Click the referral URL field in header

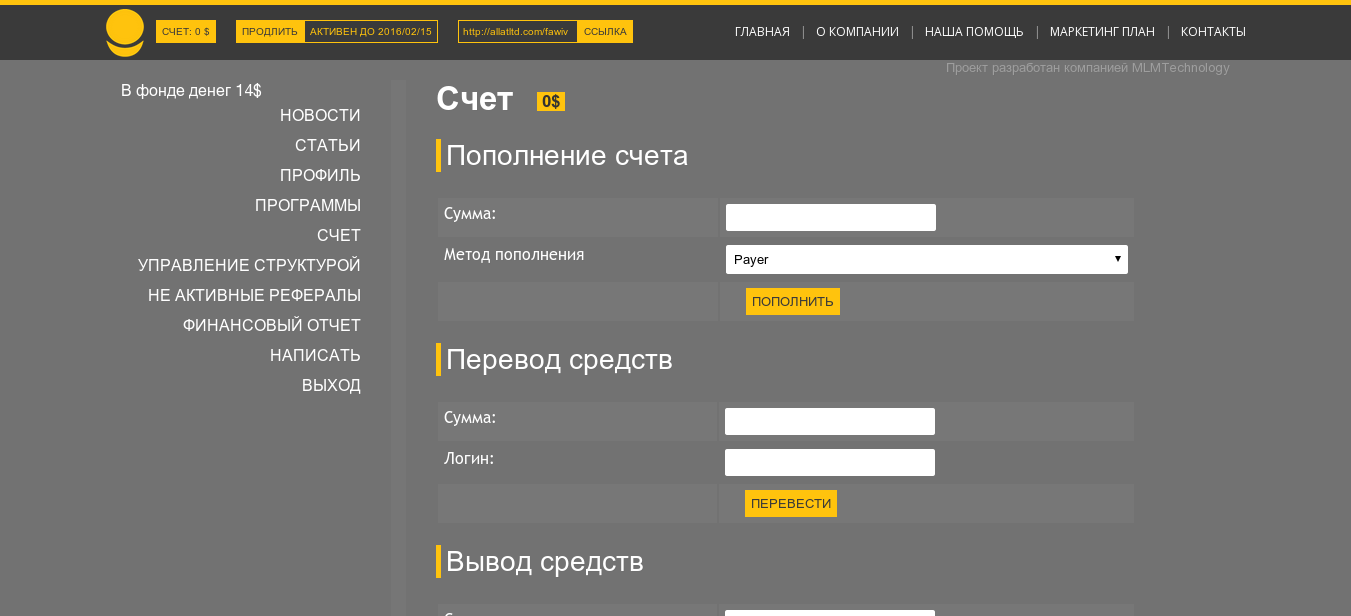tap(518, 32)
